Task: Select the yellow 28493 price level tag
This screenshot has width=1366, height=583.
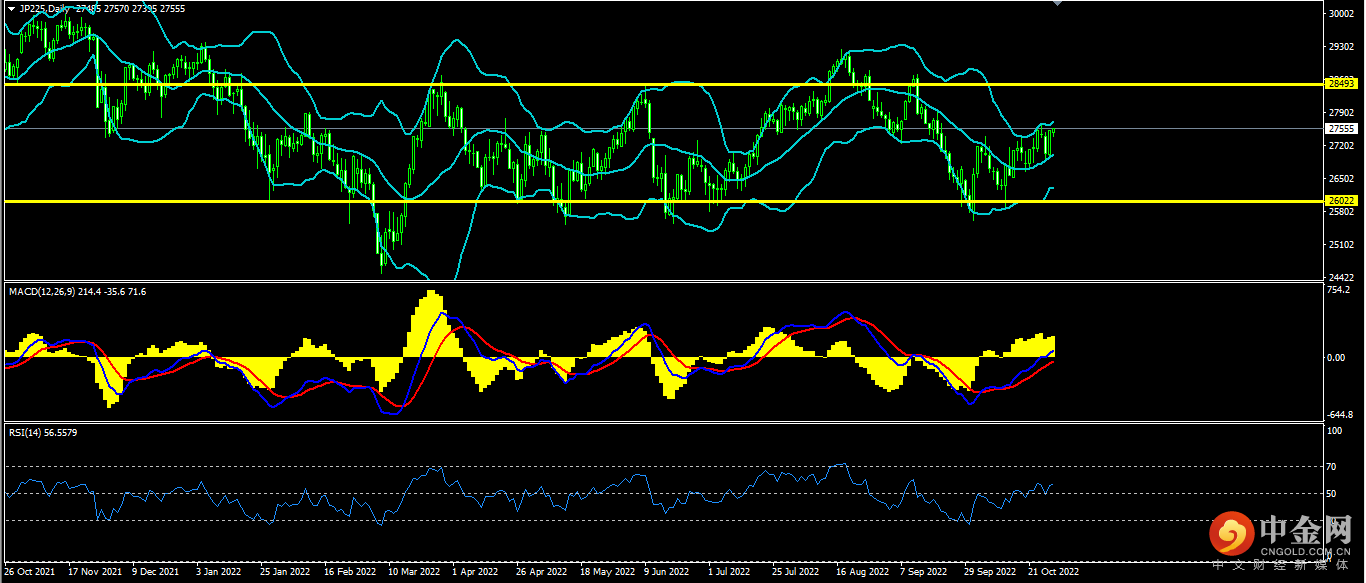Action: pyautogui.click(x=1340, y=84)
